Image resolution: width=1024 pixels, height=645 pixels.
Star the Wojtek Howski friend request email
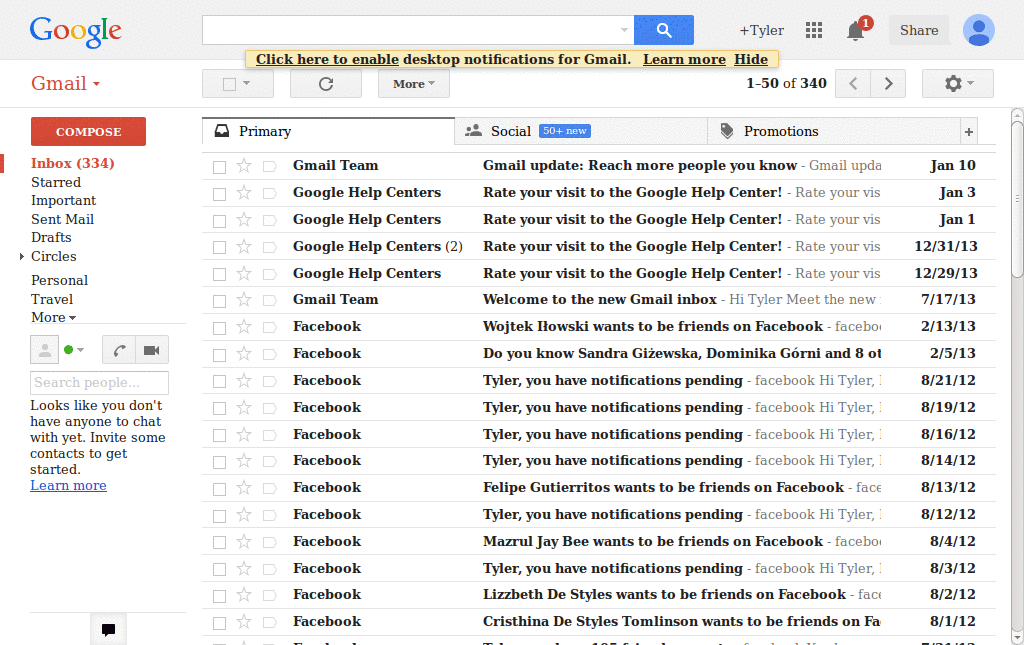tap(244, 326)
